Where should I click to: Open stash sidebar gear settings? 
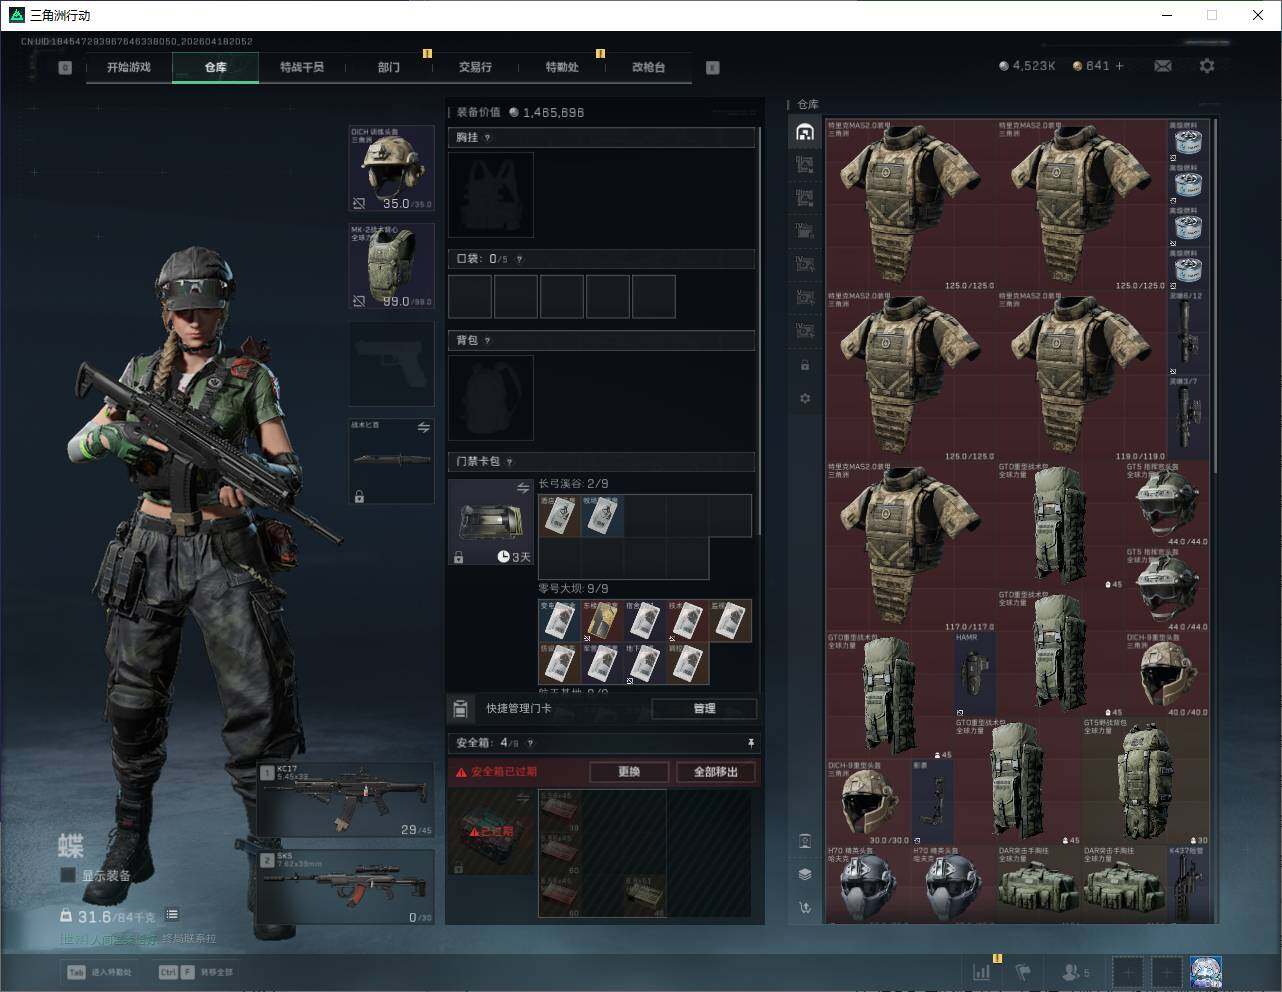pyautogui.click(x=805, y=398)
